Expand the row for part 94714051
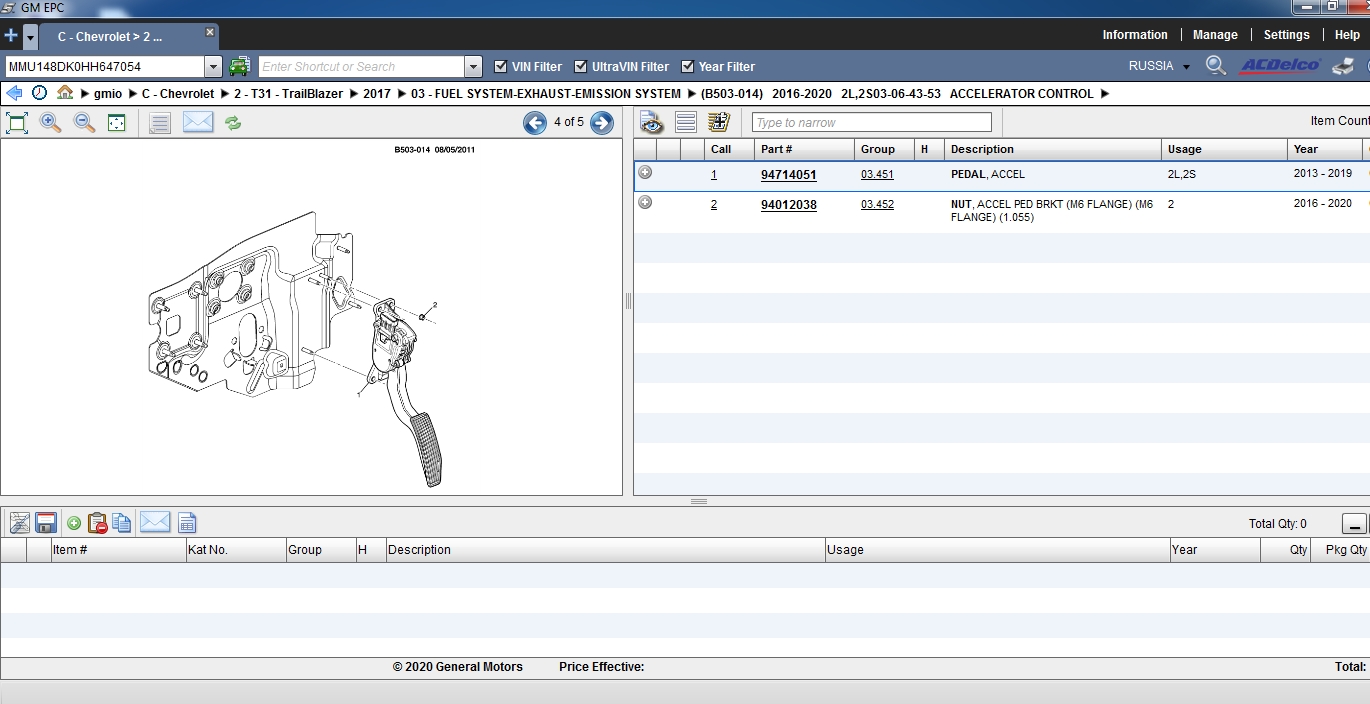This screenshot has width=1370, height=704. (x=645, y=173)
